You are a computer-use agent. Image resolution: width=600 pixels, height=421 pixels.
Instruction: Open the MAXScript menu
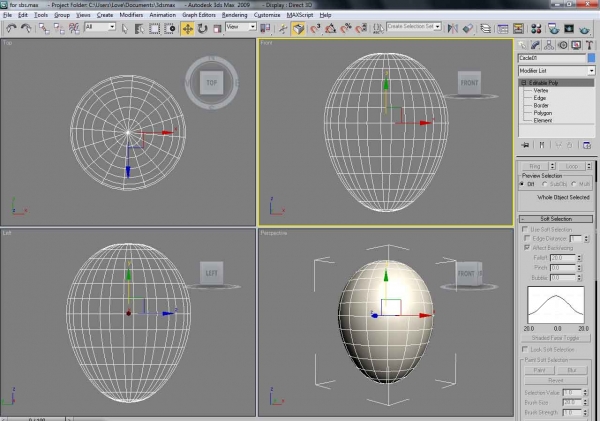300,15
